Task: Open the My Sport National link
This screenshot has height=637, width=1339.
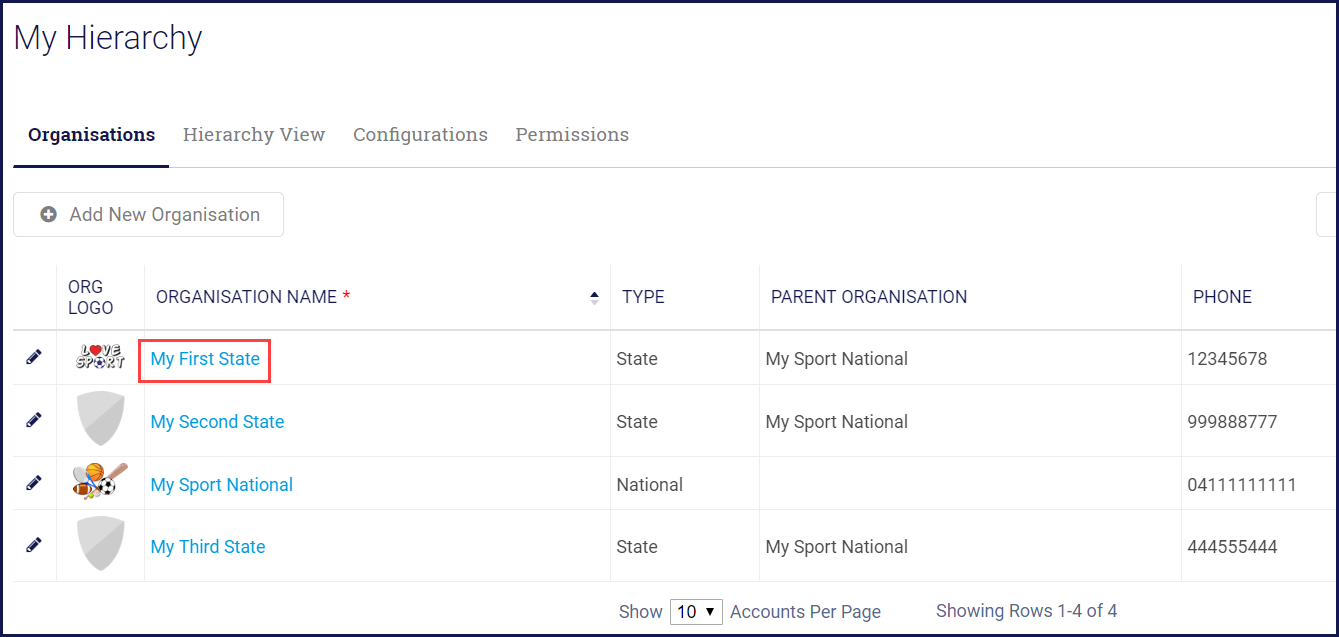Action: pyautogui.click(x=221, y=485)
